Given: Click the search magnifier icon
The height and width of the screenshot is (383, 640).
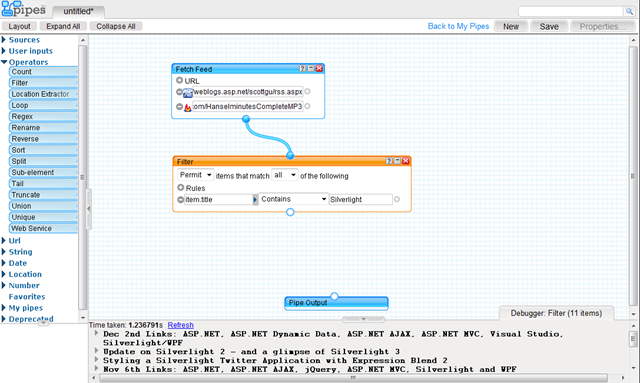Looking at the screenshot, I should pyautogui.click(x=629, y=11).
